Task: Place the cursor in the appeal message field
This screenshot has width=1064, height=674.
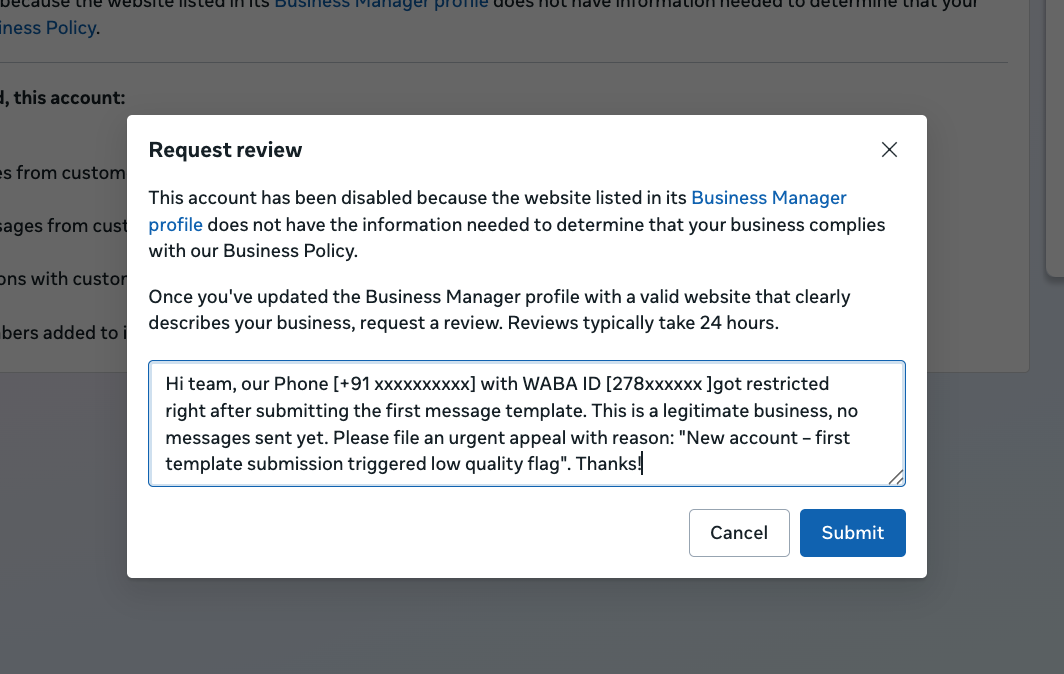Action: click(527, 423)
